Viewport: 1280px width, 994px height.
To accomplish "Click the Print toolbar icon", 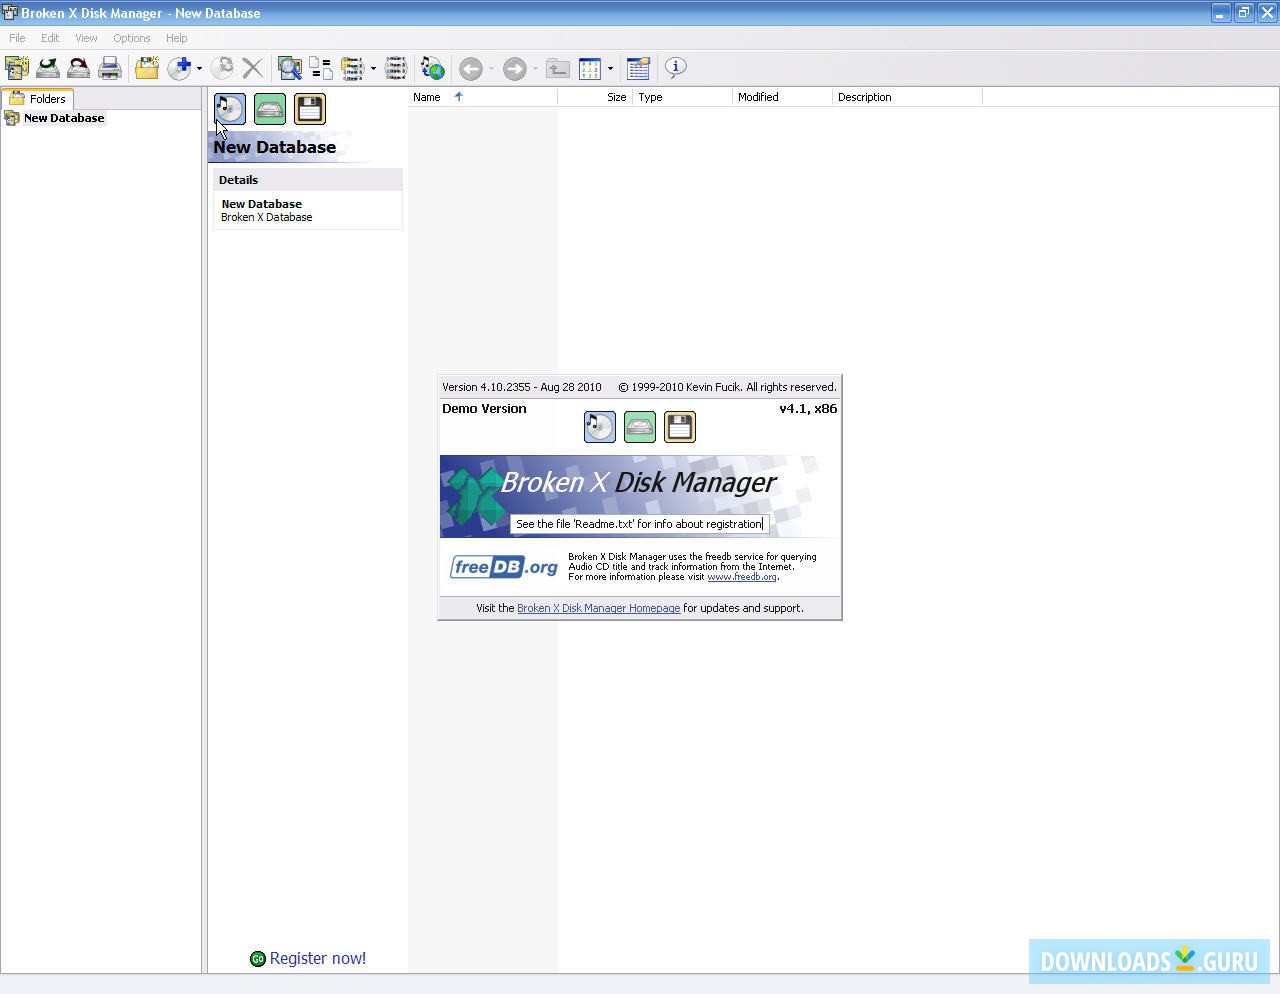I will 110,68.
